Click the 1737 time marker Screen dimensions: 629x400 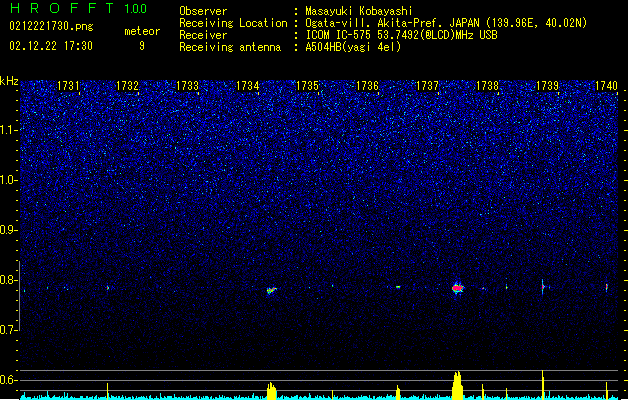pyautogui.click(x=427, y=86)
